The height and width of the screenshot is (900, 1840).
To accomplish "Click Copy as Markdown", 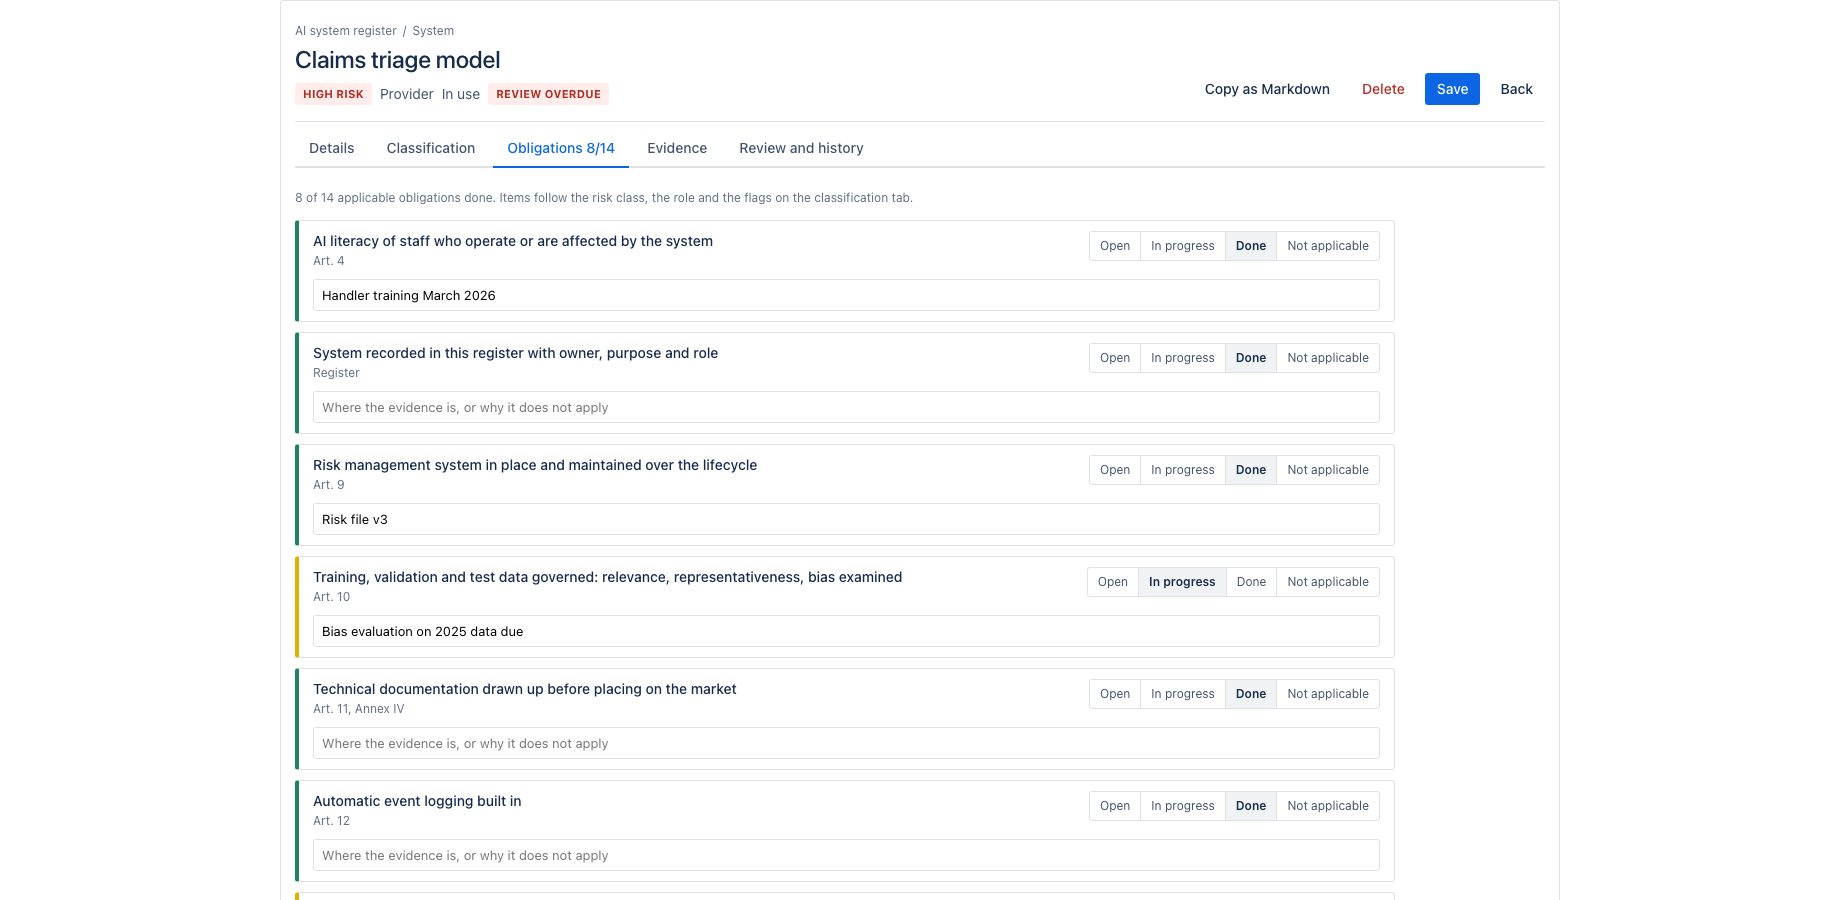I will [1267, 89].
